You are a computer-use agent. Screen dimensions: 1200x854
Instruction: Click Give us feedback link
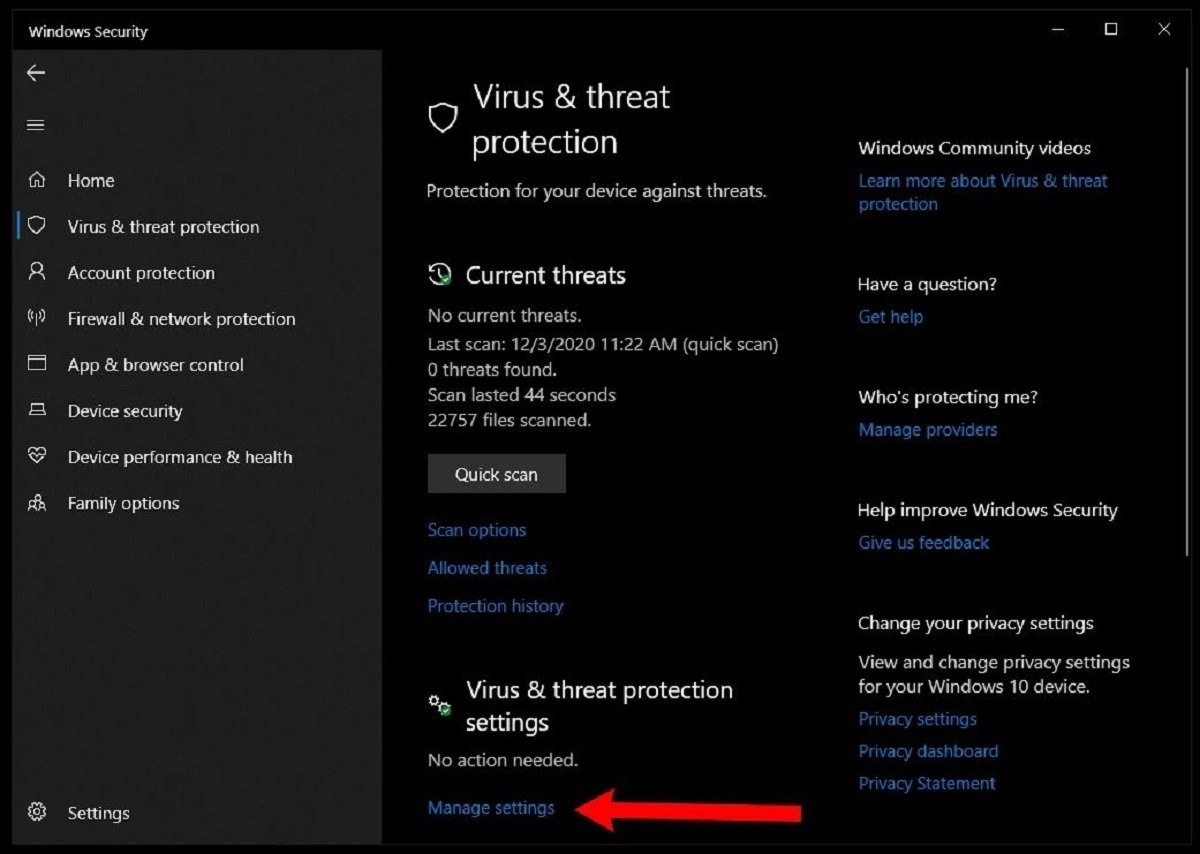coord(924,543)
